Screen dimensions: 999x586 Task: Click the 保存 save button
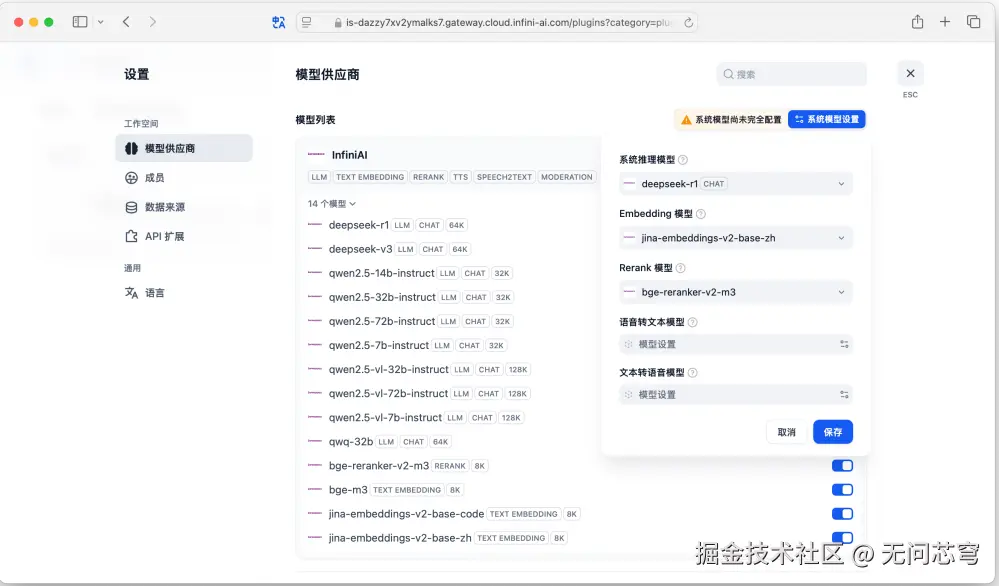[x=833, y=431]
